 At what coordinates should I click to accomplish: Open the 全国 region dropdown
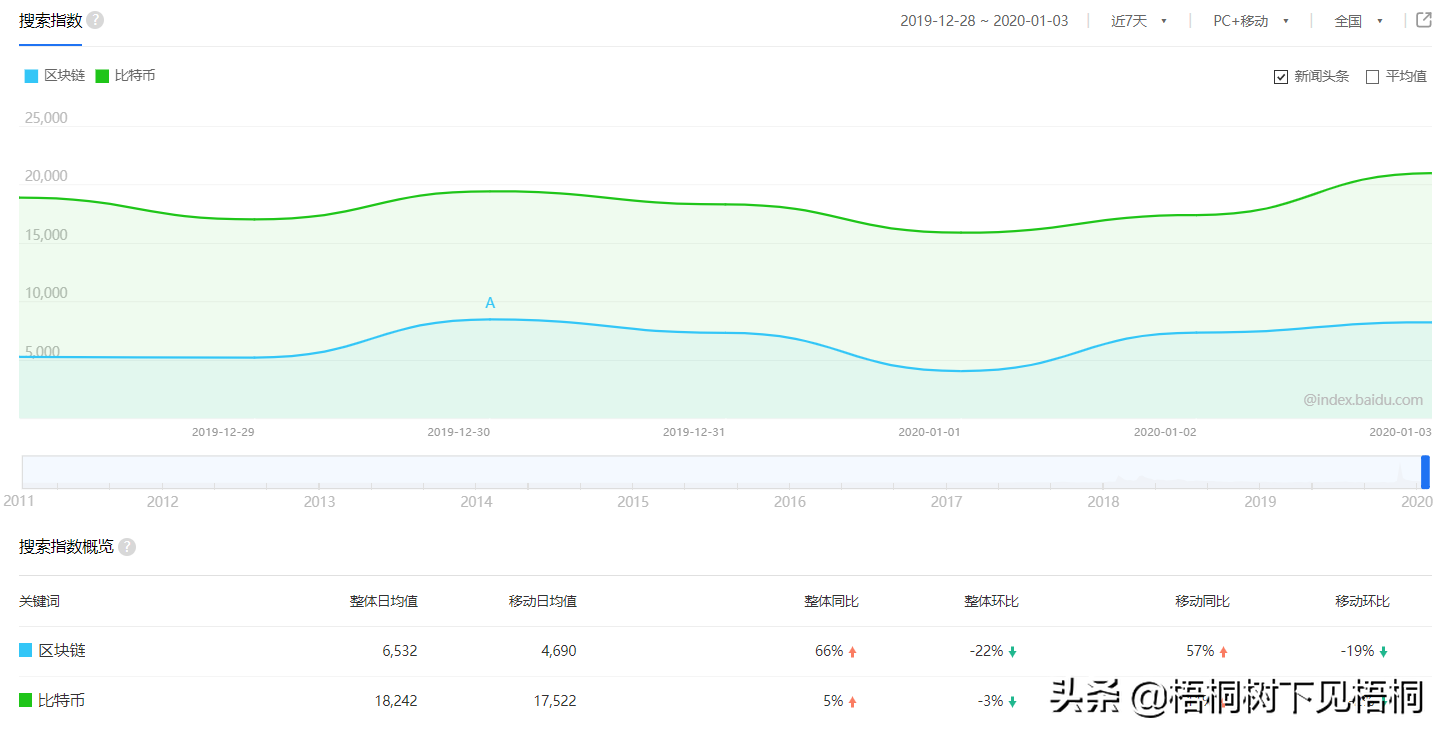1358,21
